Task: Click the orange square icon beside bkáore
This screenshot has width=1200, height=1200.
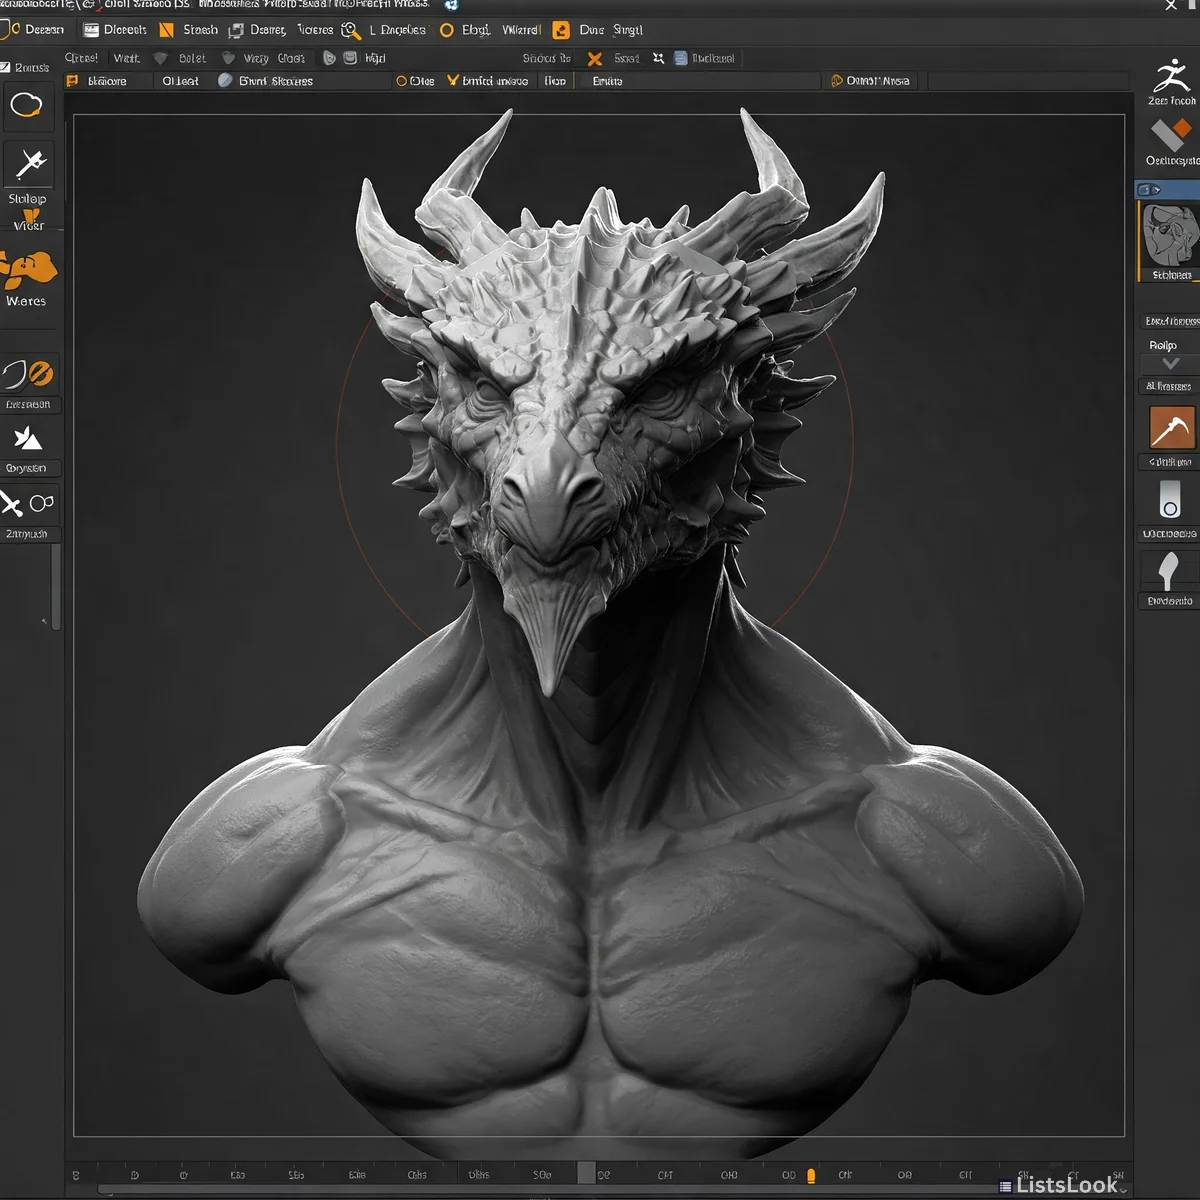Action: click(72, 80)
